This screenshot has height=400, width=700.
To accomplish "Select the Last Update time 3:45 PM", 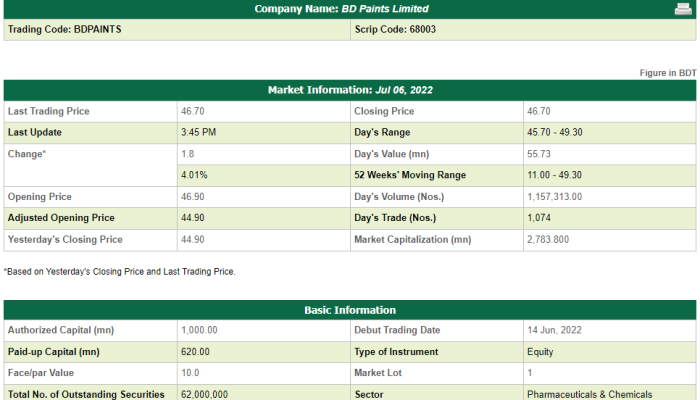I will tap(199, 133).
